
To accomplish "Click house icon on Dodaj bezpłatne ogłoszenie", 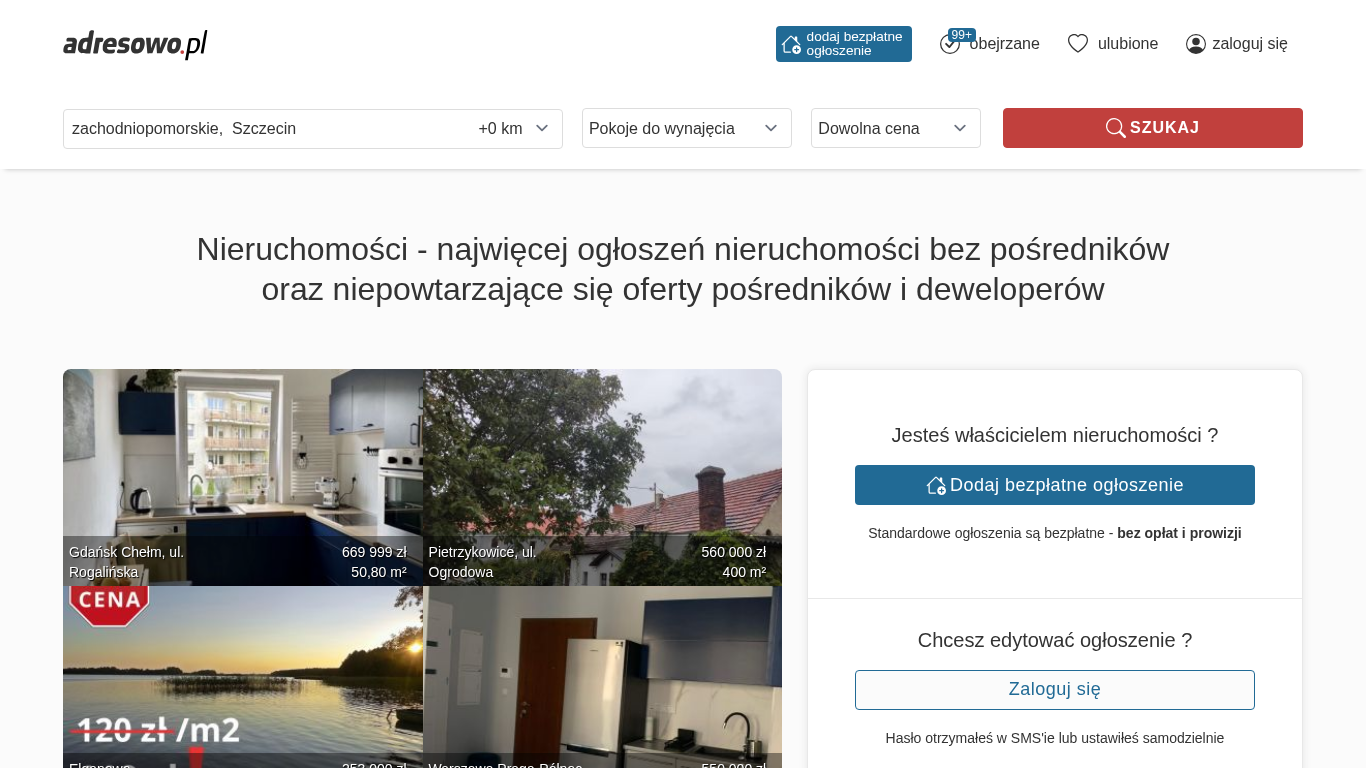I will (x=936, y=485).
